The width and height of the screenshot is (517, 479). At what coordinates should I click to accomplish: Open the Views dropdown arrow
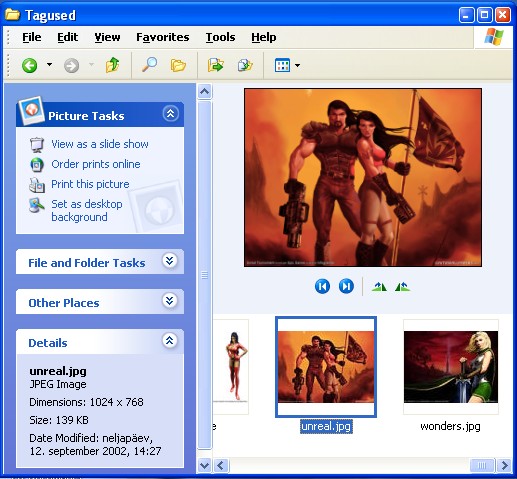click(297, 66)
